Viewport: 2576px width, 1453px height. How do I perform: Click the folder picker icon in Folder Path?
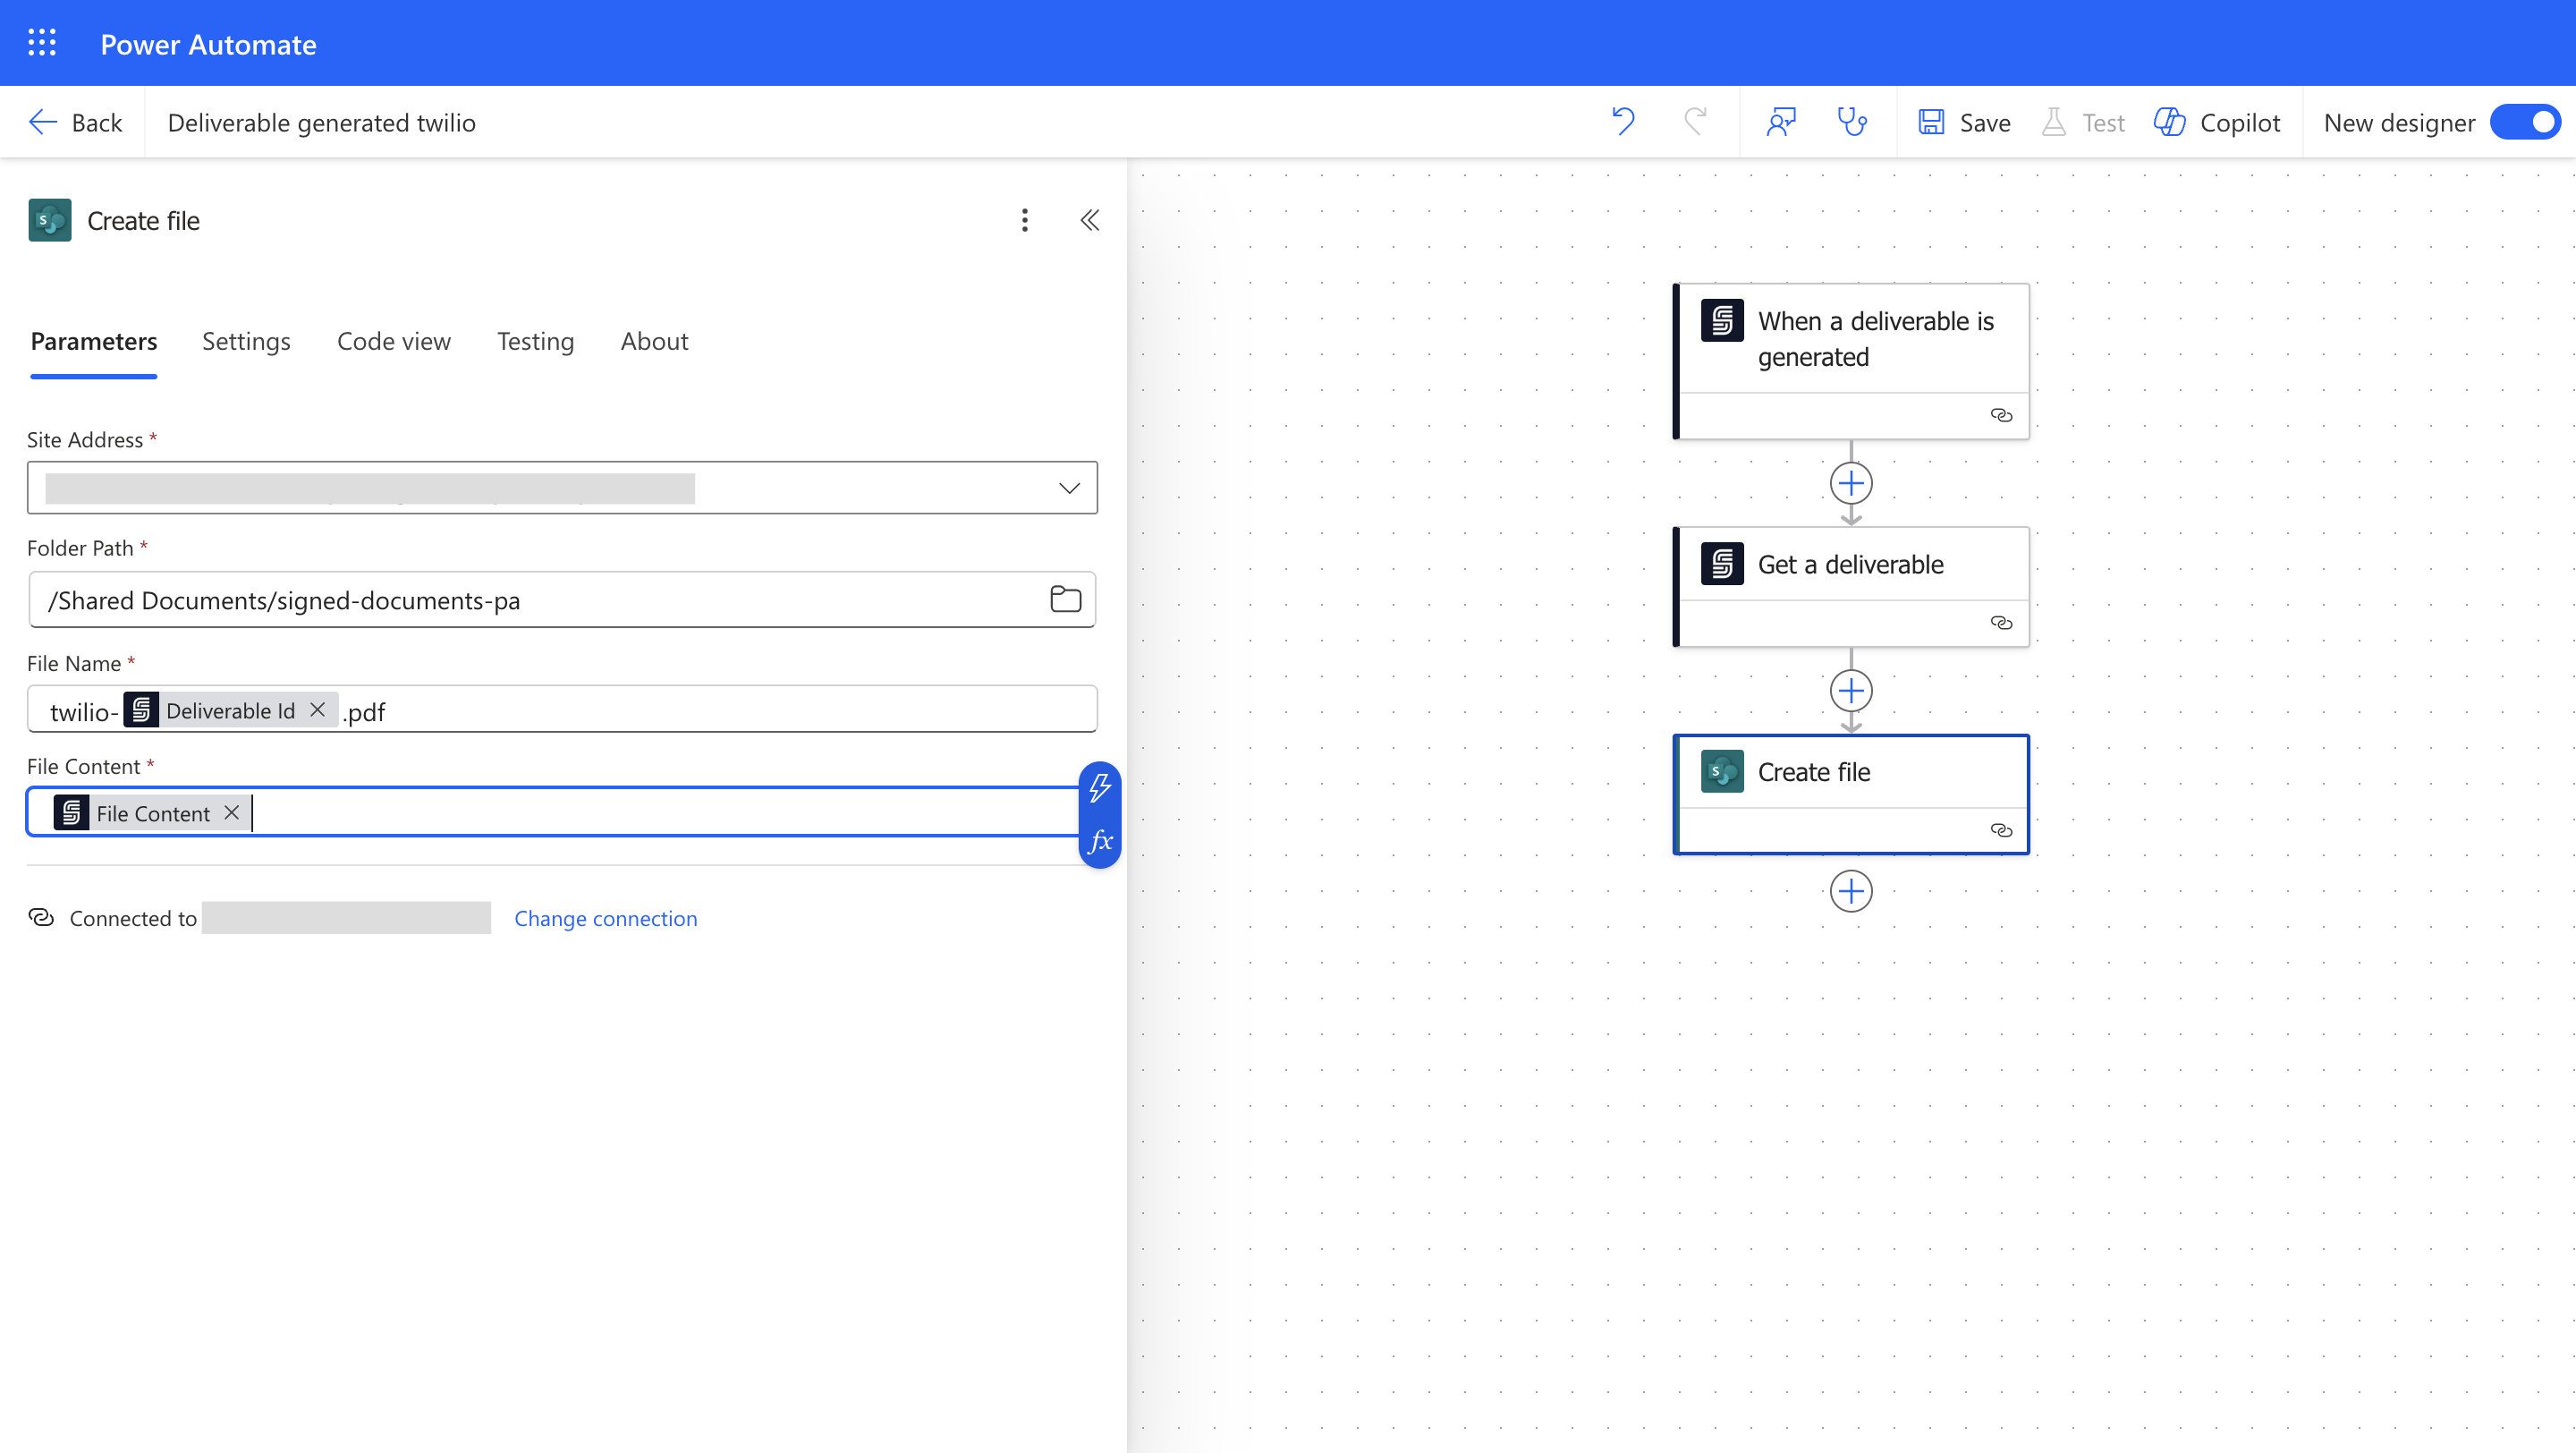point(1065,599)
